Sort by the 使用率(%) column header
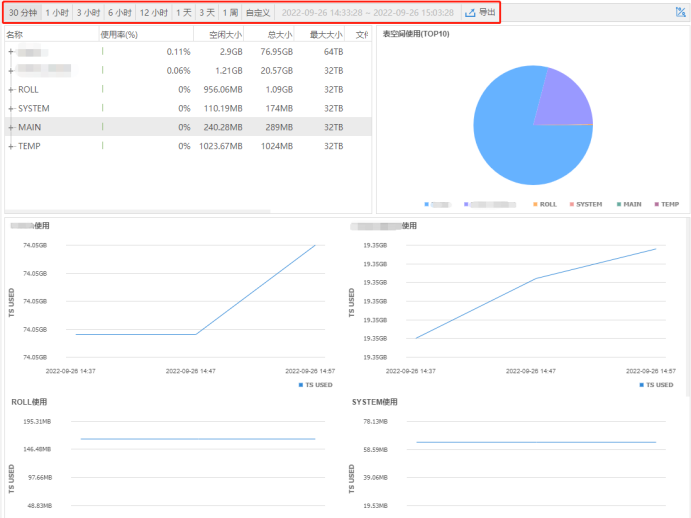This screenshot has height=518, width=691. pos(119,34)
